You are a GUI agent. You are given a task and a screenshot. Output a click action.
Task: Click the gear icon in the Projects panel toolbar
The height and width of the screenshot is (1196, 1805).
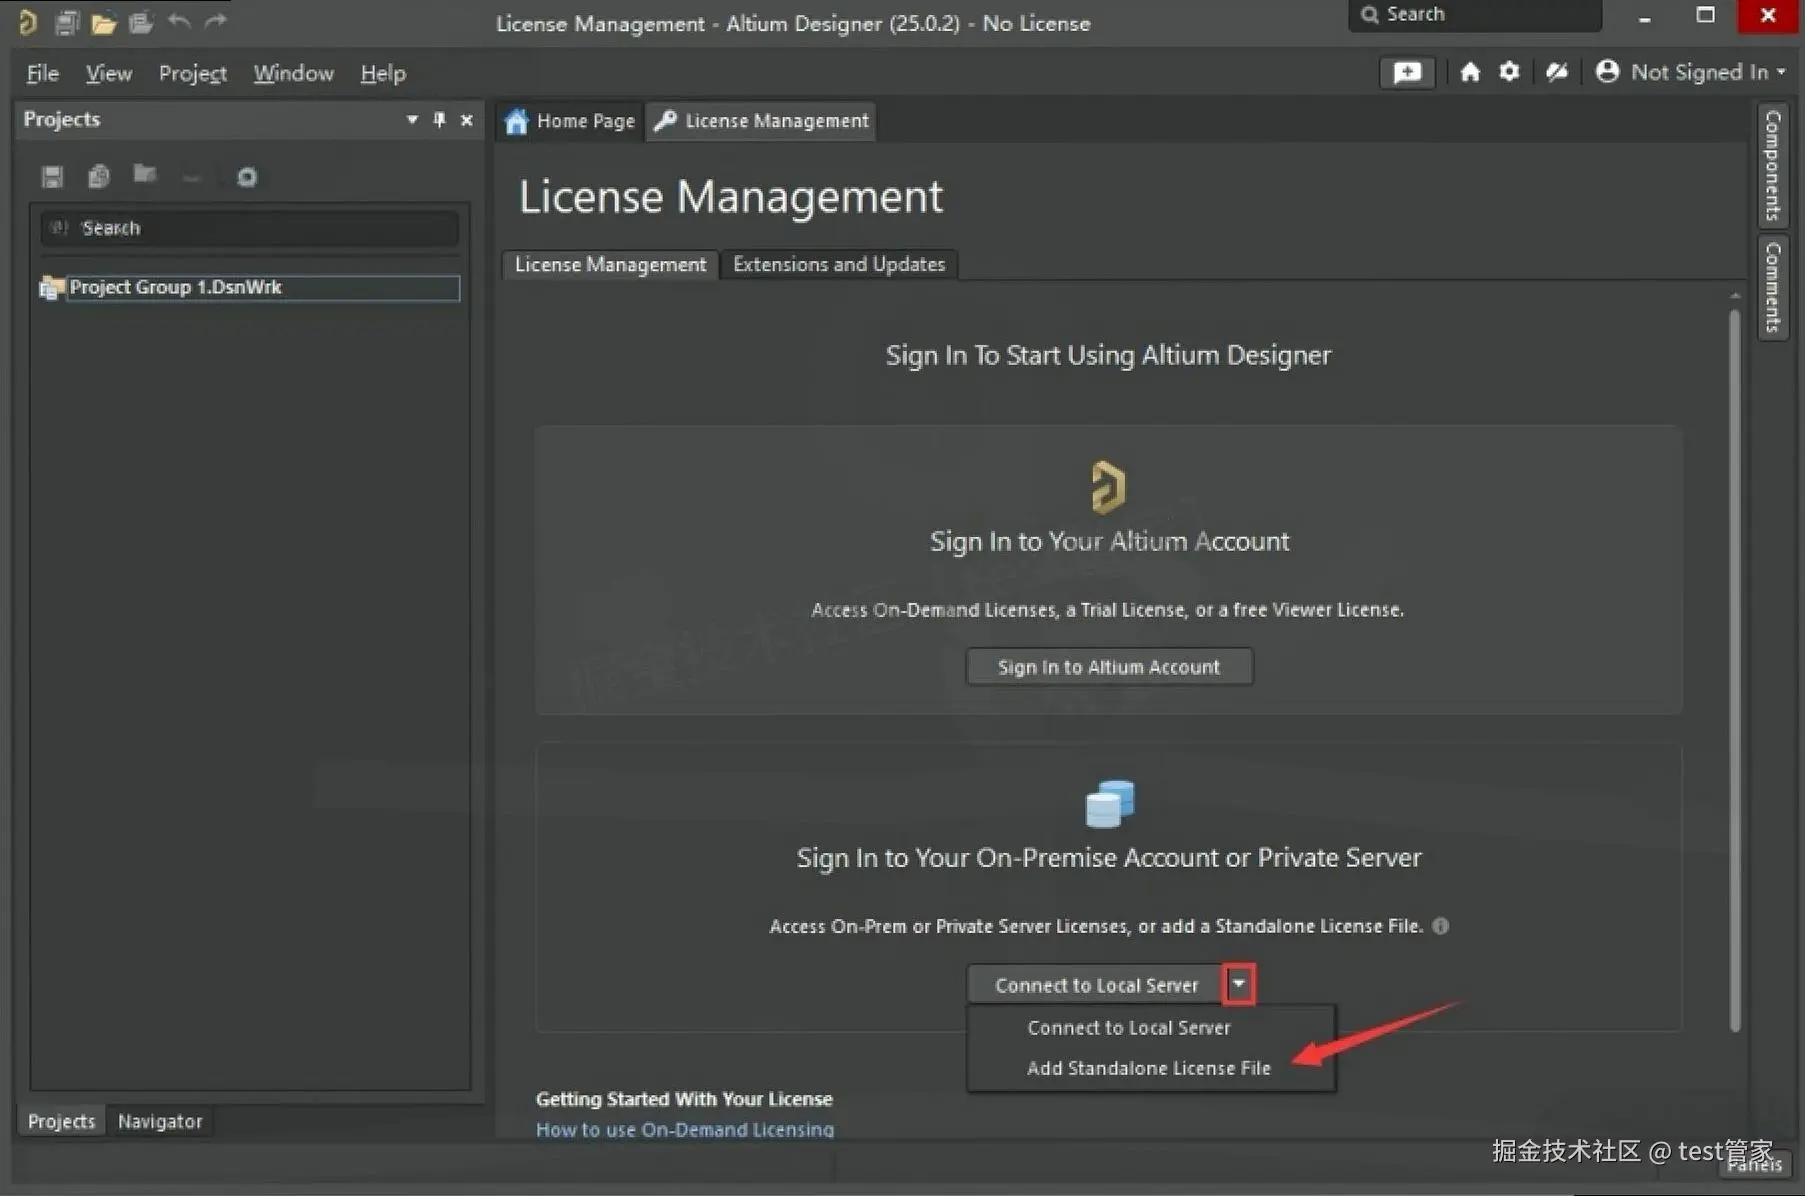tap(247, 177)
